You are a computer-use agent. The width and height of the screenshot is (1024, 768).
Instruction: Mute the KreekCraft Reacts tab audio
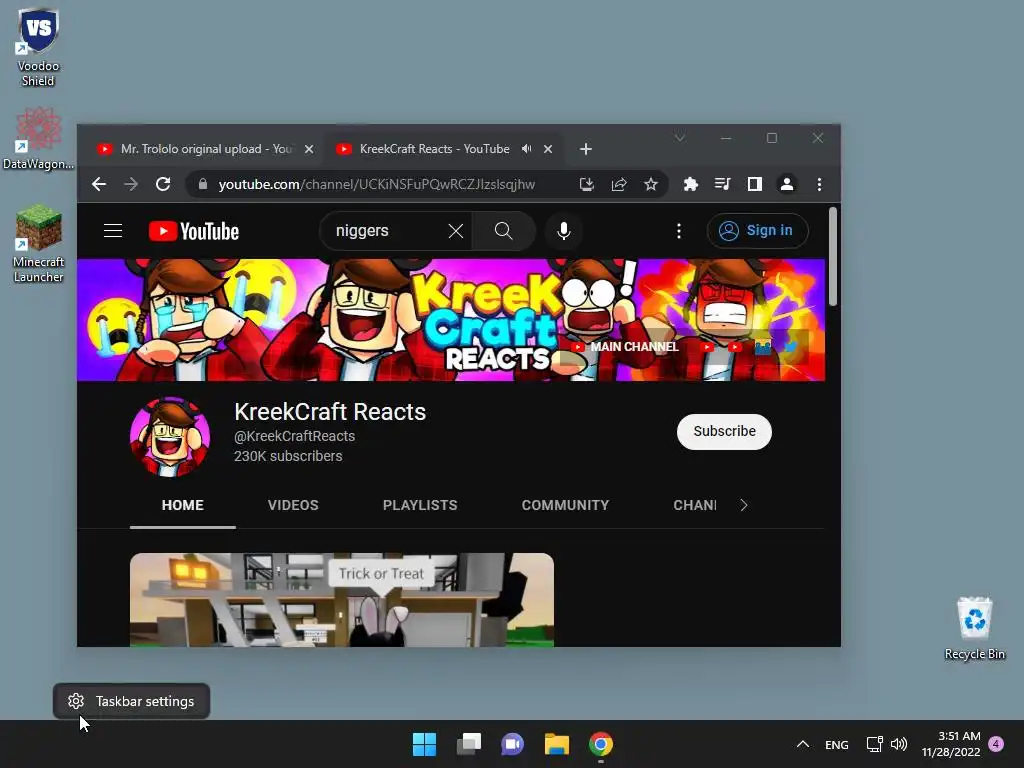(526, 149)
